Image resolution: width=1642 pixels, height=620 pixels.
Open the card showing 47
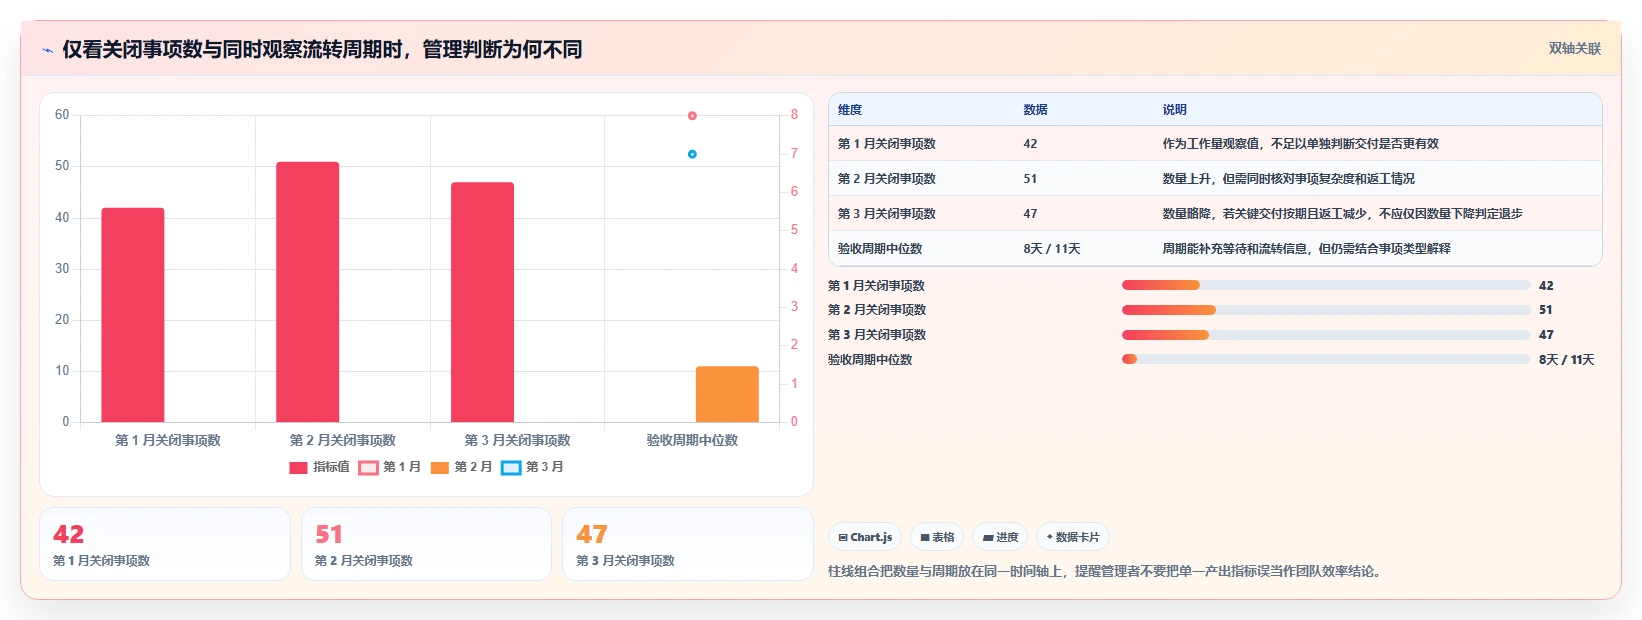(688, 544)
